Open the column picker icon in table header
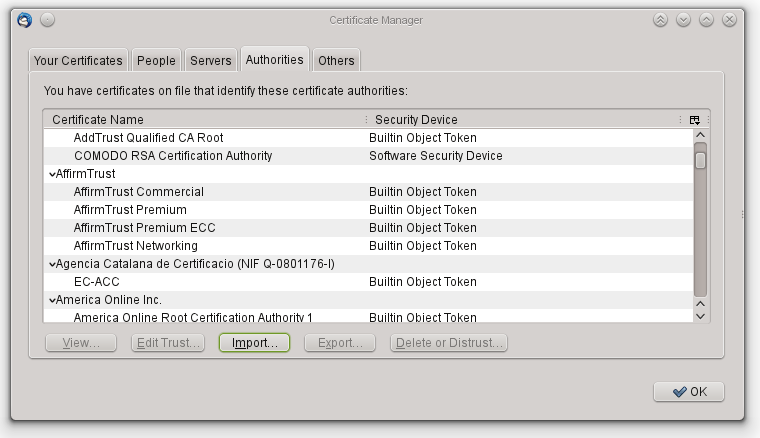This screenshot has height=438, width=760. (694, 119)
